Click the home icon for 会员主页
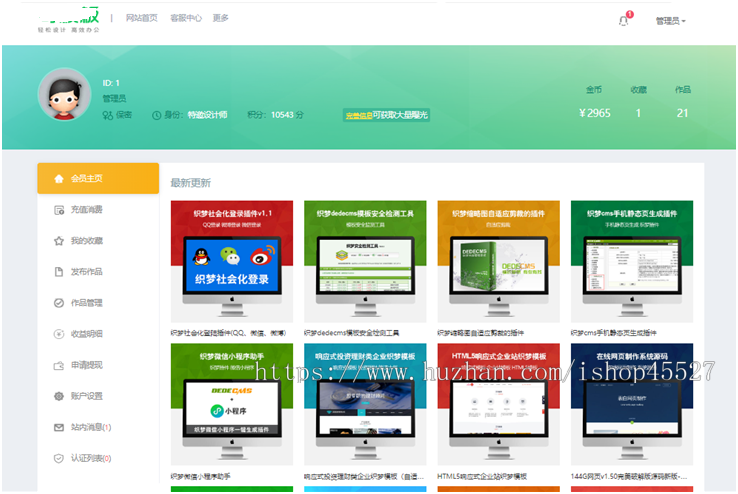Screen dimensions: 738x494 click(x=59, y=178)
